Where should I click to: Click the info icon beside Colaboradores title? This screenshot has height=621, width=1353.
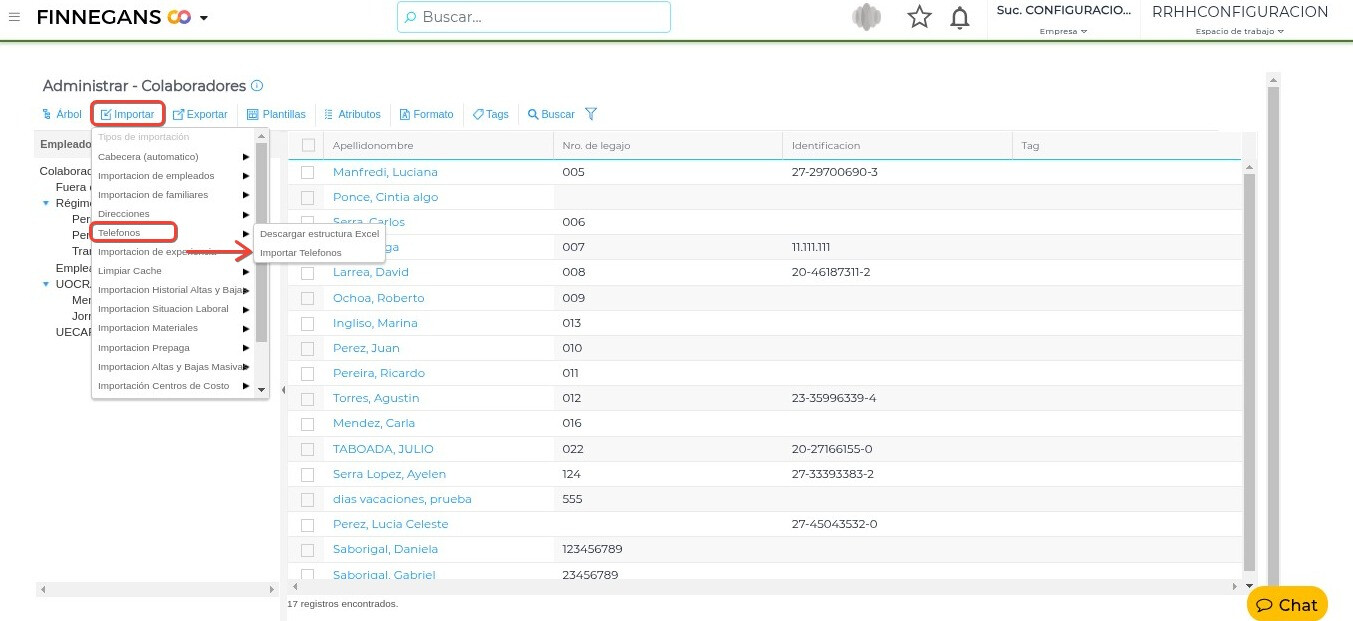point(257,86)
